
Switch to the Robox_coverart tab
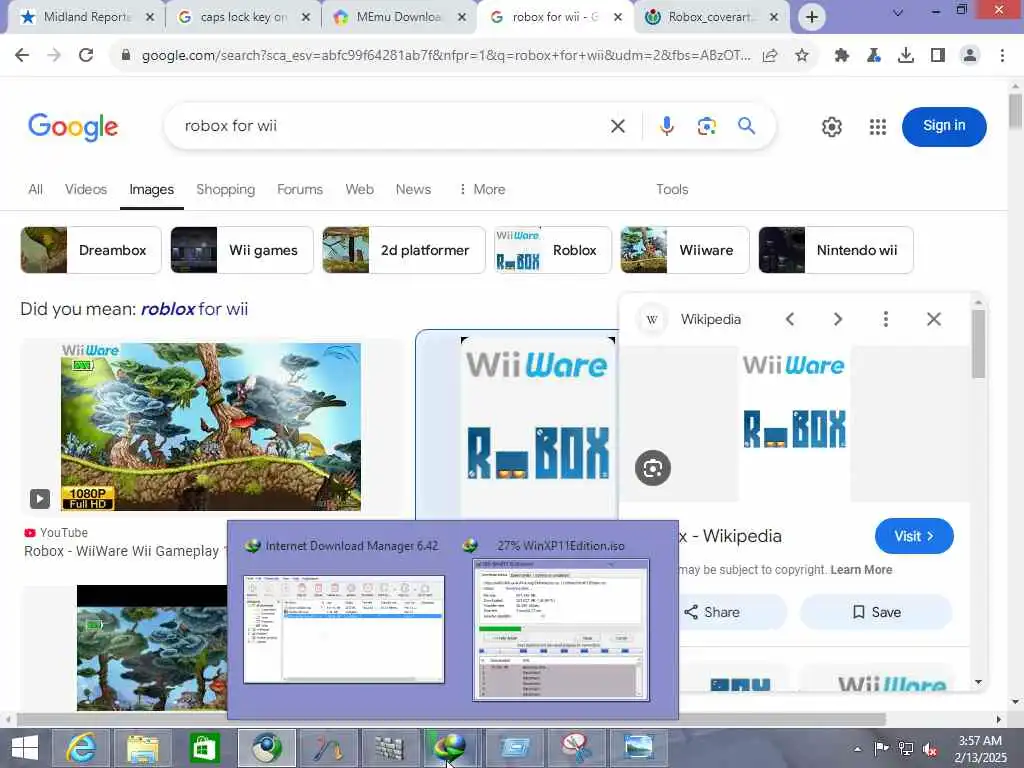pyautogui.click(x=711, y=17)
